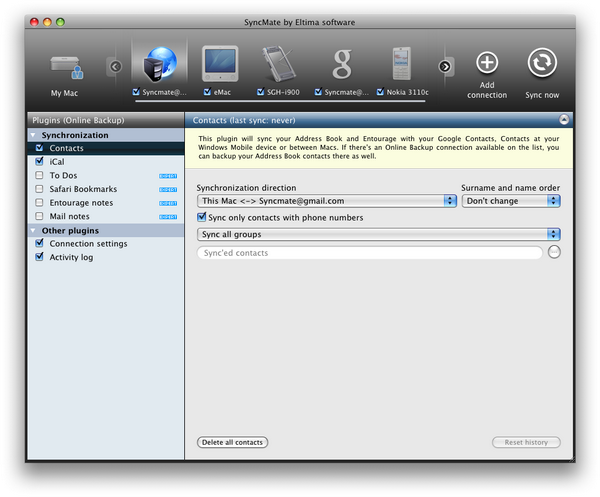
Task: Click the Sync'ed contacts input field
Action: (x=370, y=253)
